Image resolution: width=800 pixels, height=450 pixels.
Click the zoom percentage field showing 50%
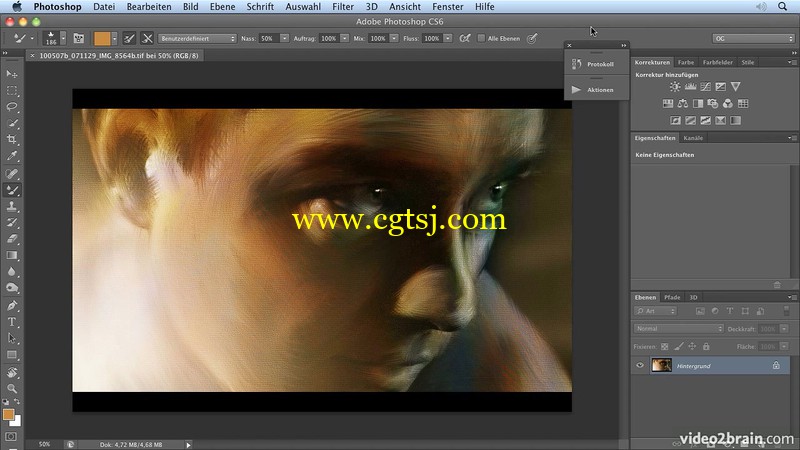coord(45,444)
